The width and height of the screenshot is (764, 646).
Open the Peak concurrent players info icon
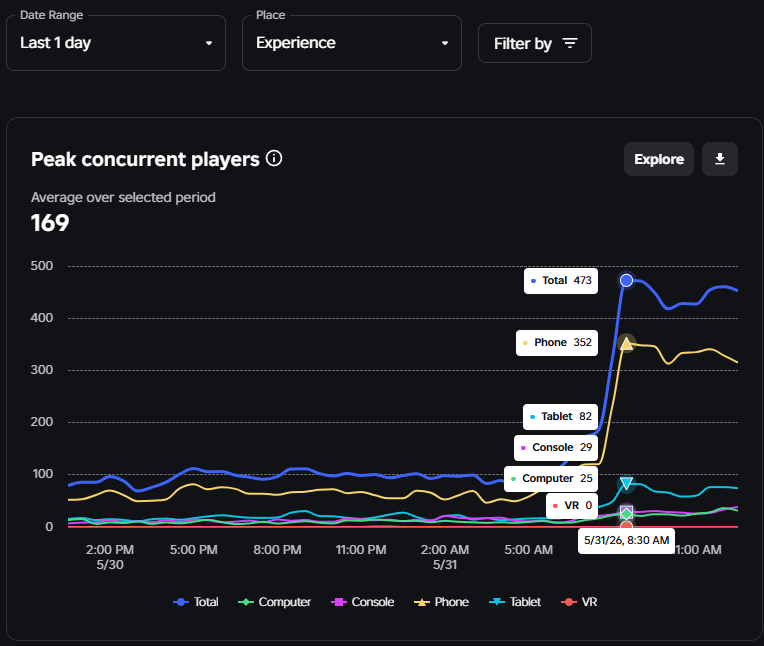(274, 158)
